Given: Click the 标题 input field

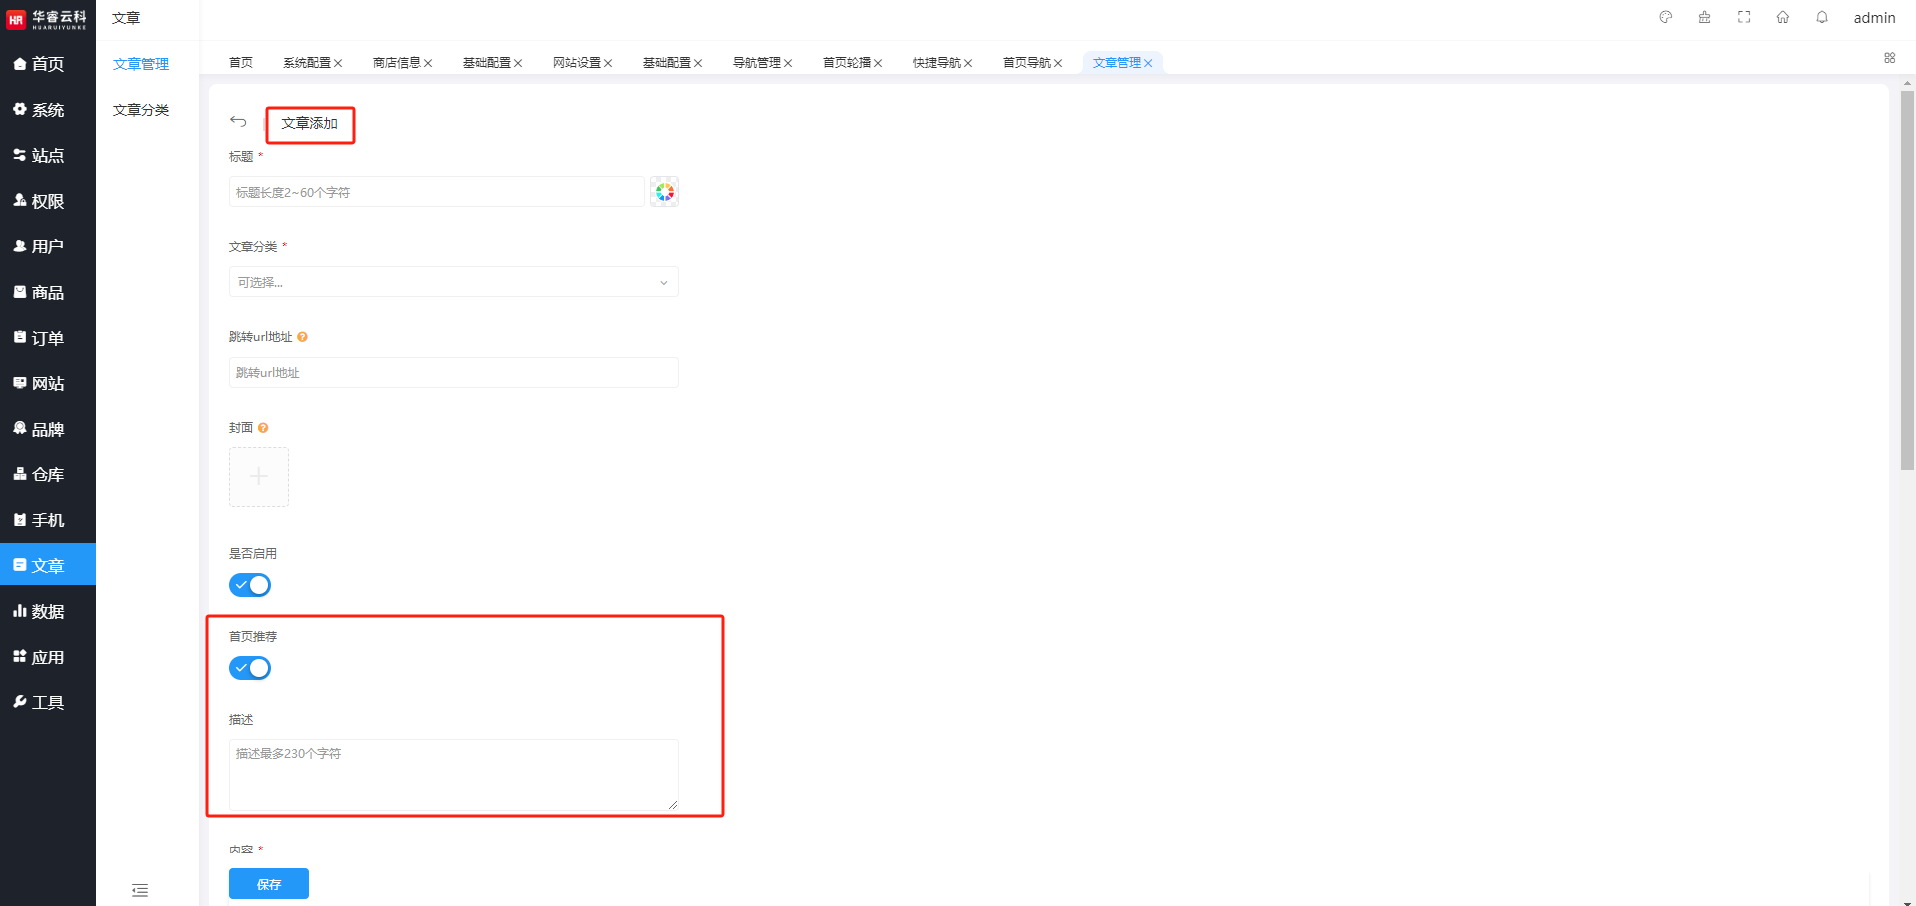Looking at the screenshot, I should point(436,192).
